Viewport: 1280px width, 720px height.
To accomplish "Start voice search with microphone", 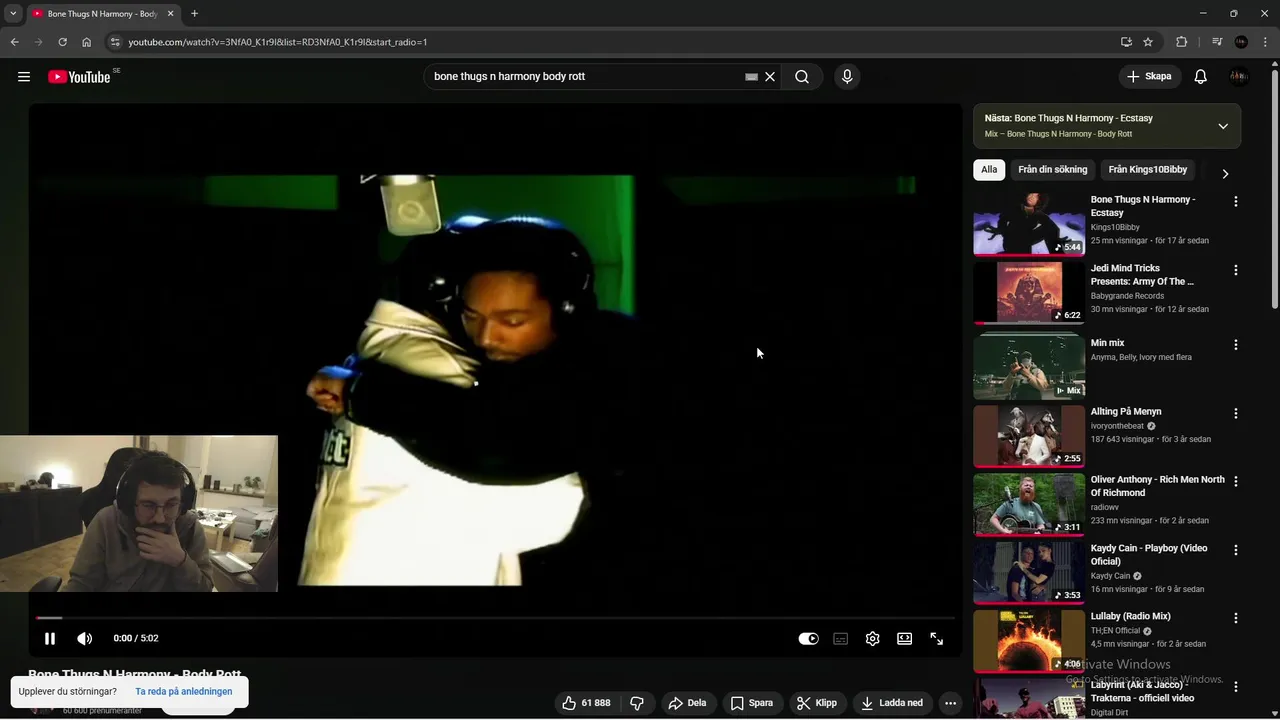I will [x=847, y=77].
